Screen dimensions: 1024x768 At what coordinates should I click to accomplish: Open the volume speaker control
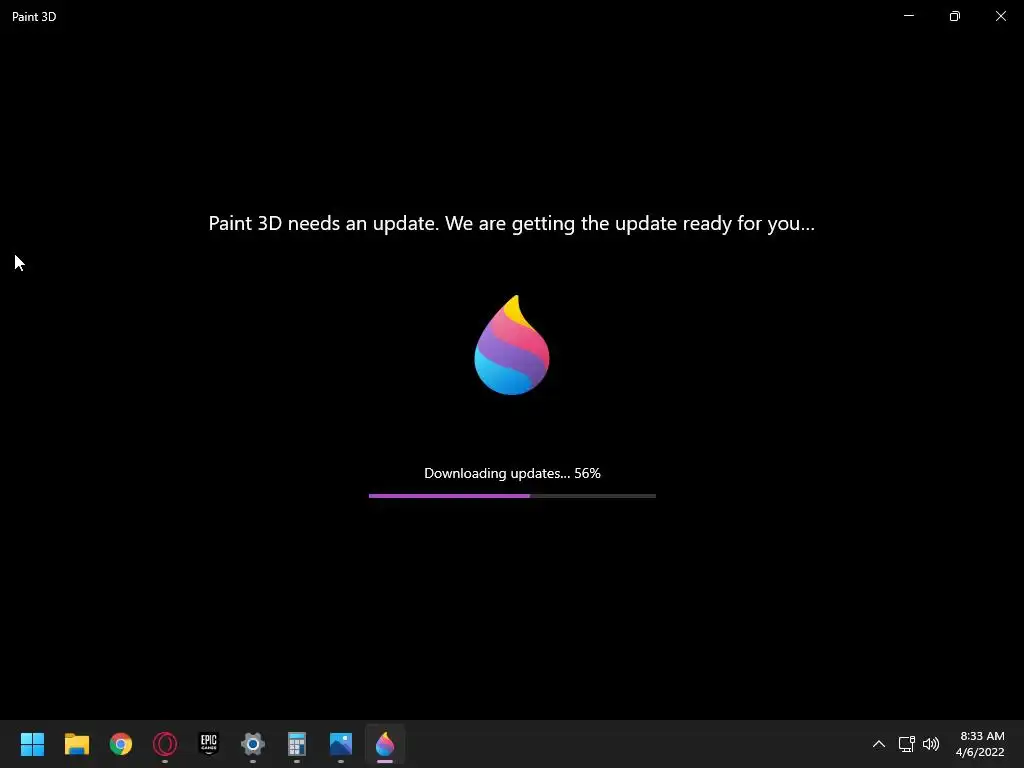click(931, 744)
